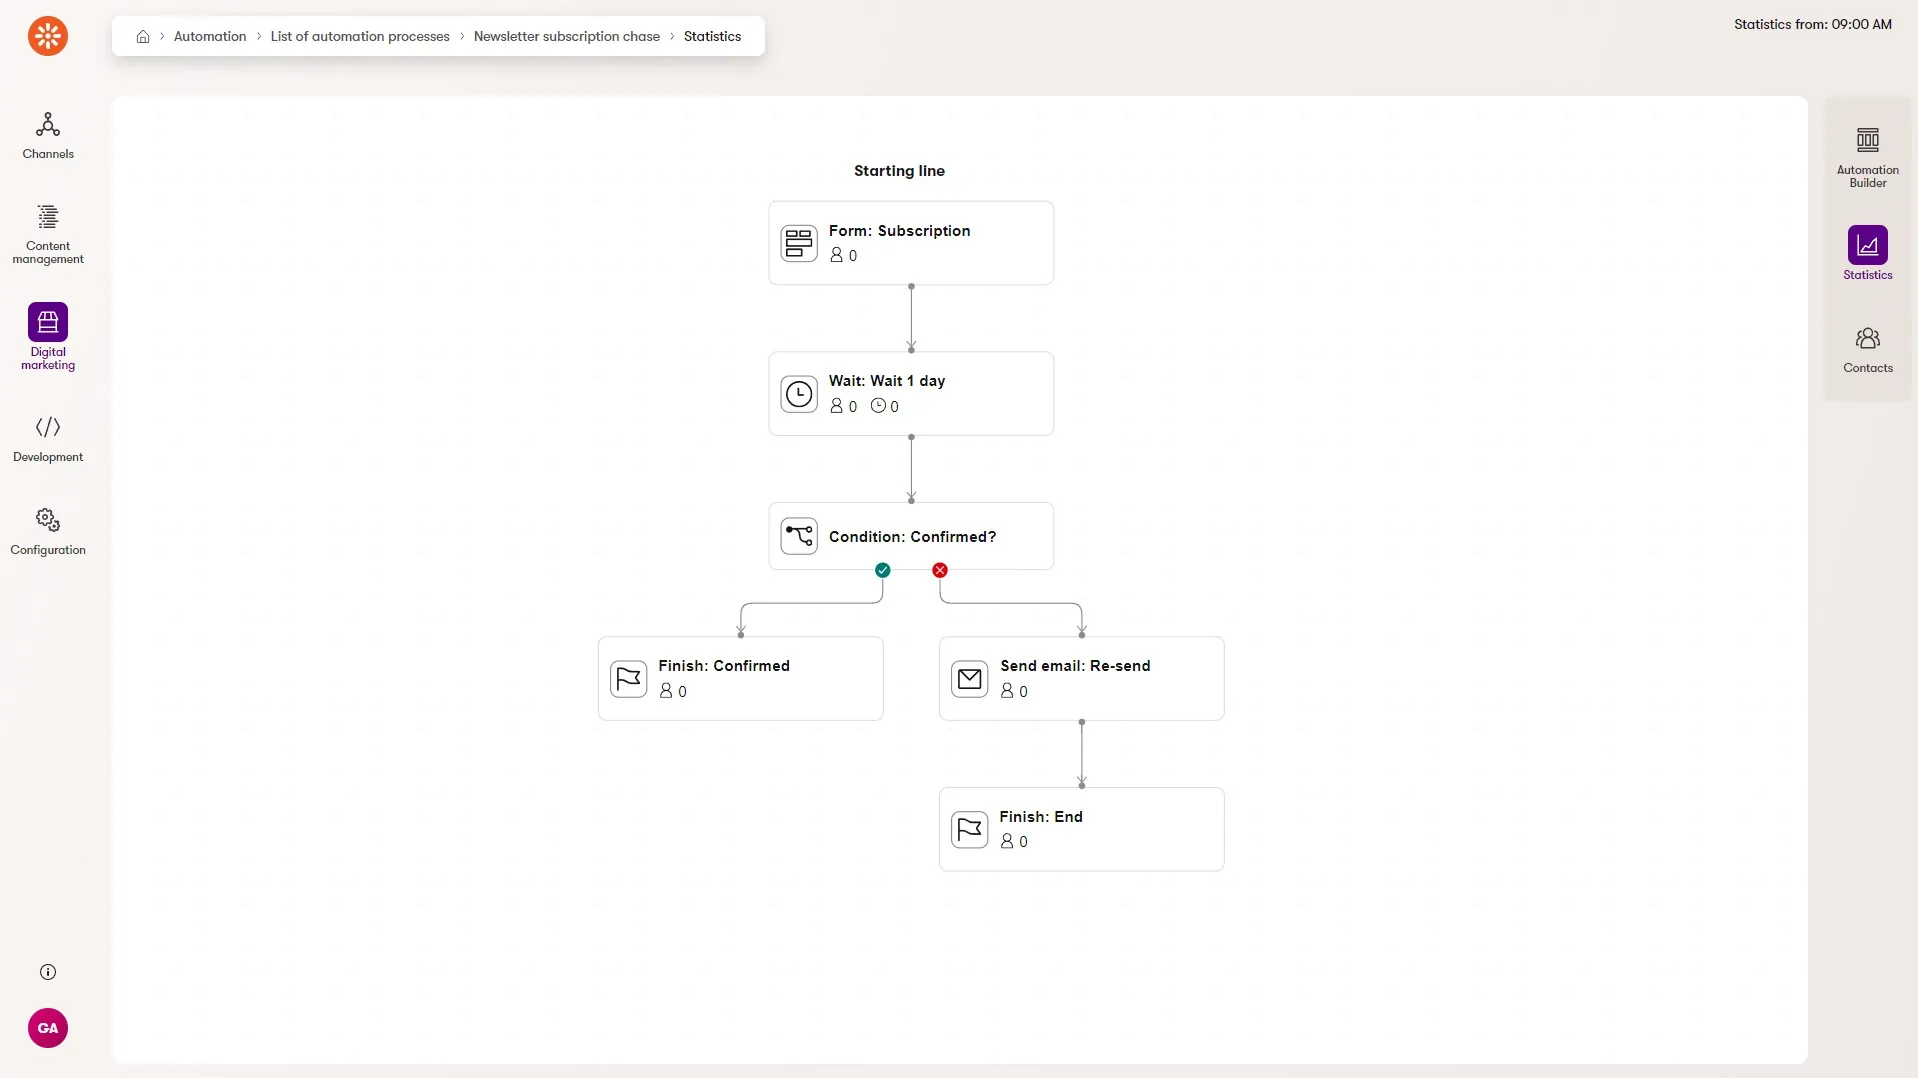The image size is (1918, 1078).
Task: Select the Send email: Re-send step title
Action: point(1075,666)
